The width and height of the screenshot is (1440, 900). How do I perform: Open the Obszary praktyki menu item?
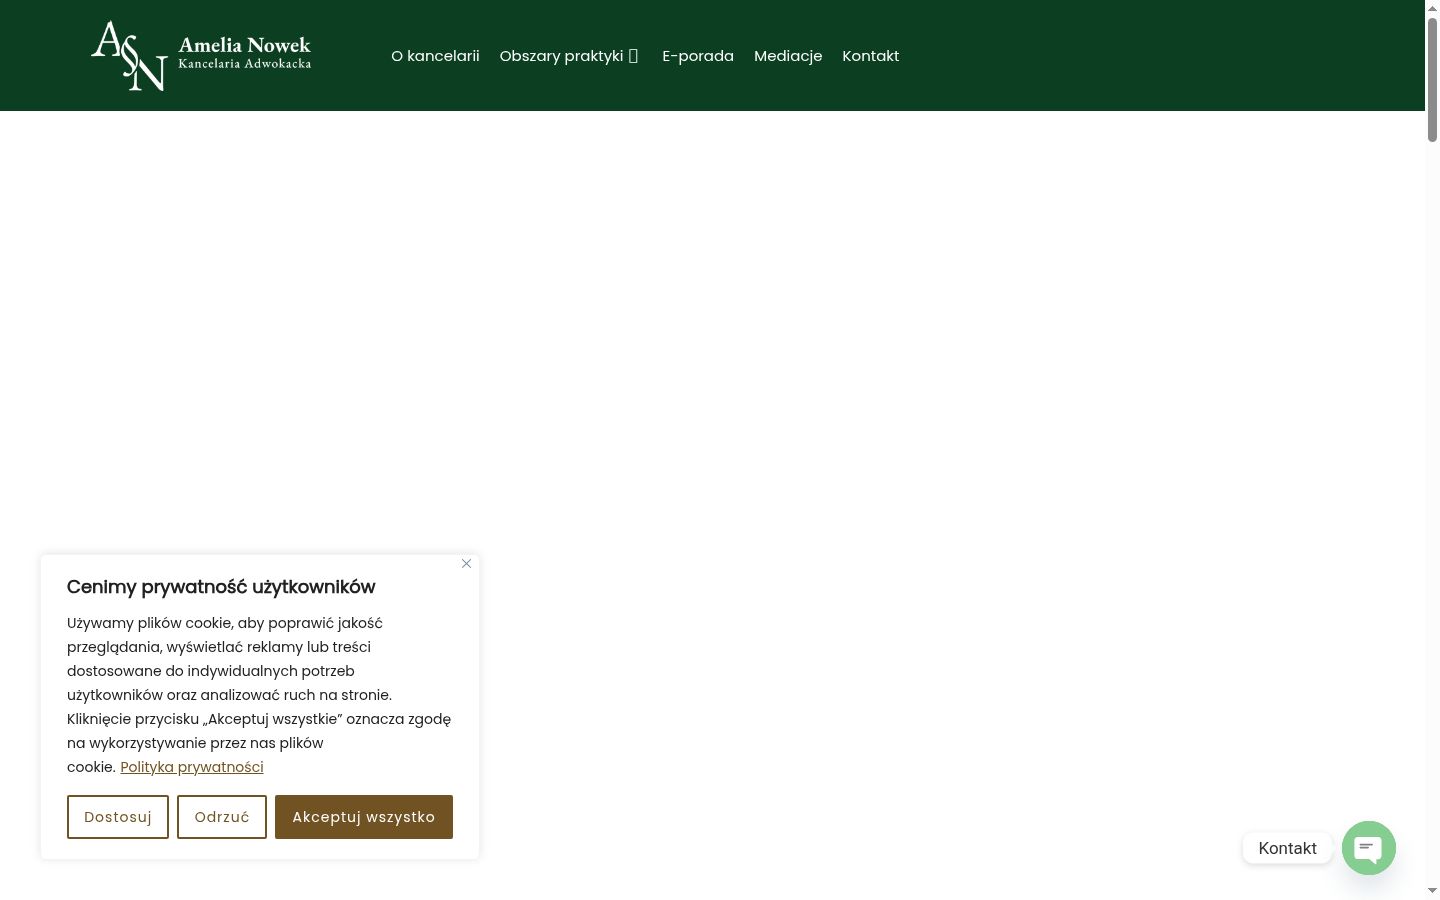tap(561, 56)
